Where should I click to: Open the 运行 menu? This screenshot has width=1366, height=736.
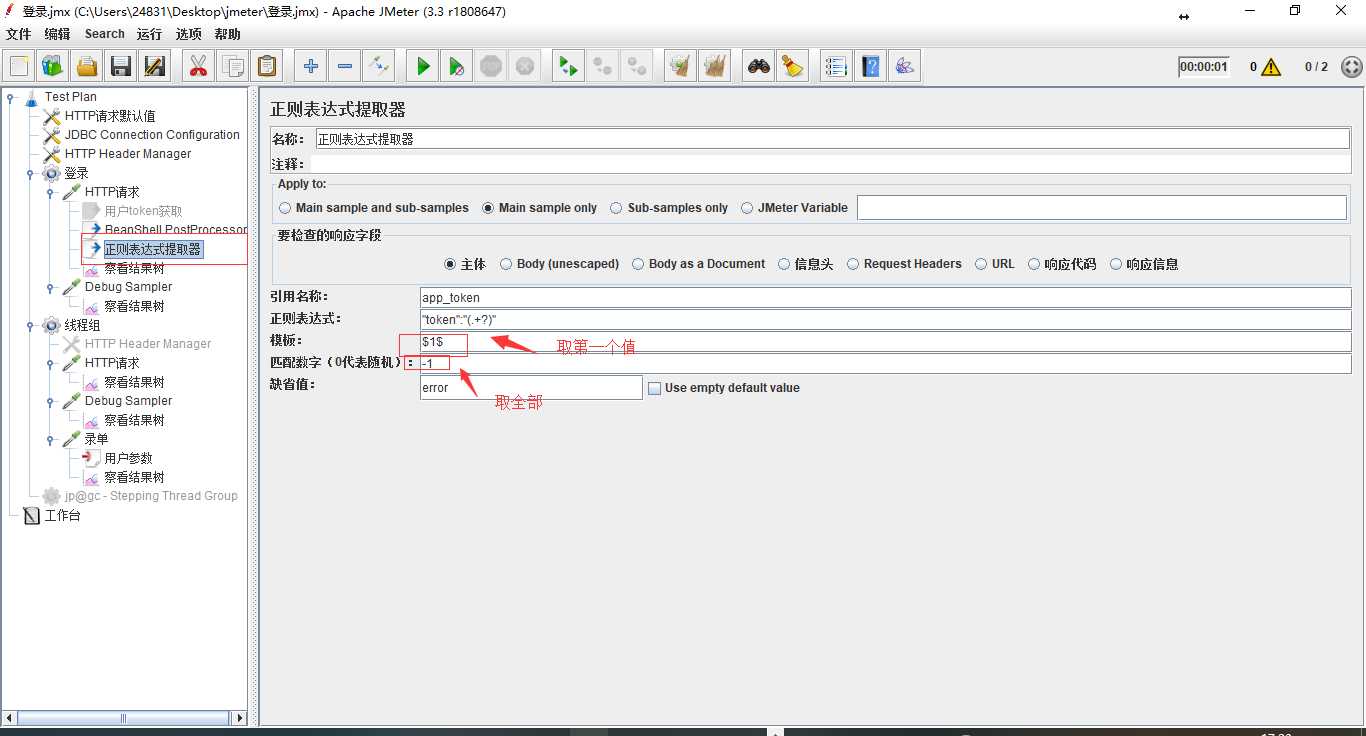(149, 34)
